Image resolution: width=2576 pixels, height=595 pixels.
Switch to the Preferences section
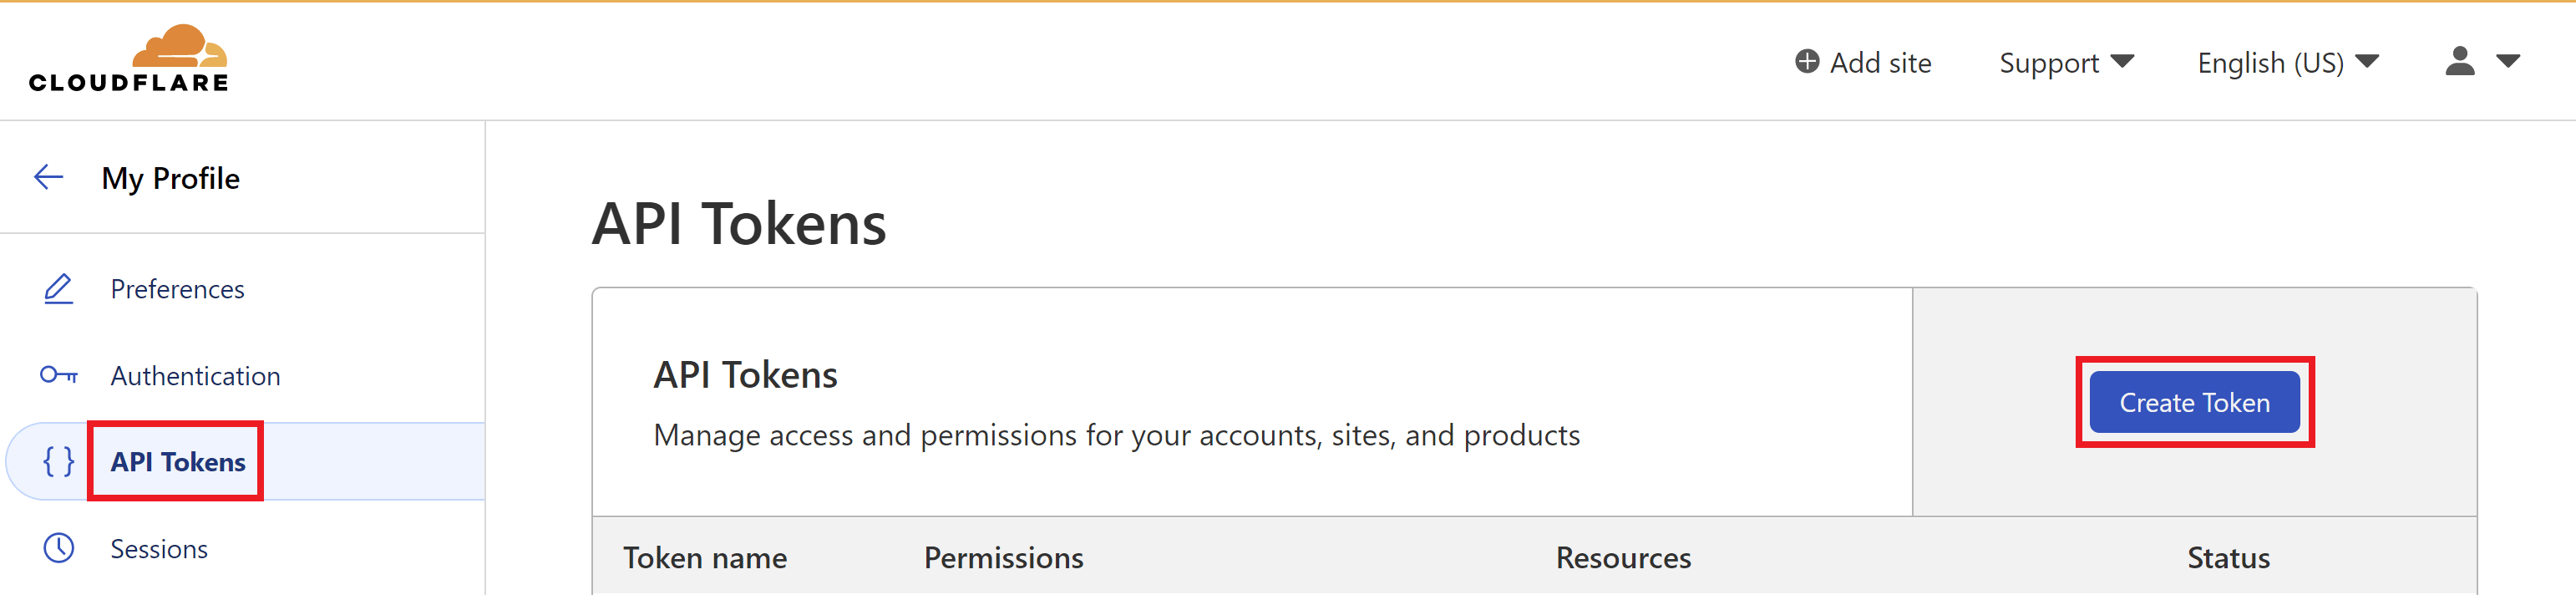tap(177, 288)
